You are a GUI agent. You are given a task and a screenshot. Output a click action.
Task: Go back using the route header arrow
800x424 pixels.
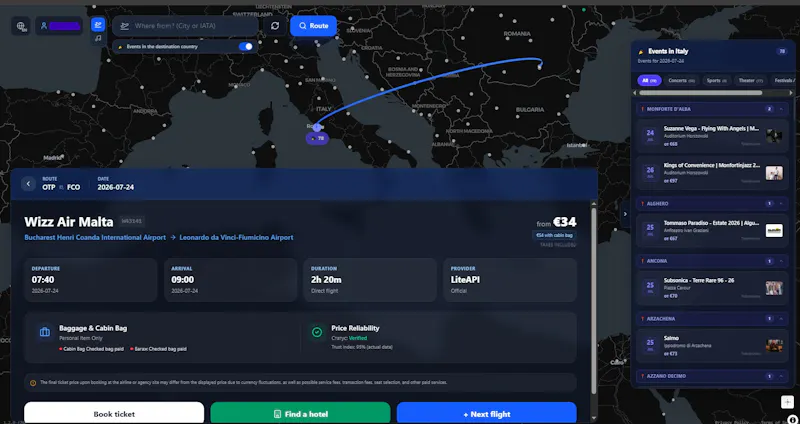29,184
